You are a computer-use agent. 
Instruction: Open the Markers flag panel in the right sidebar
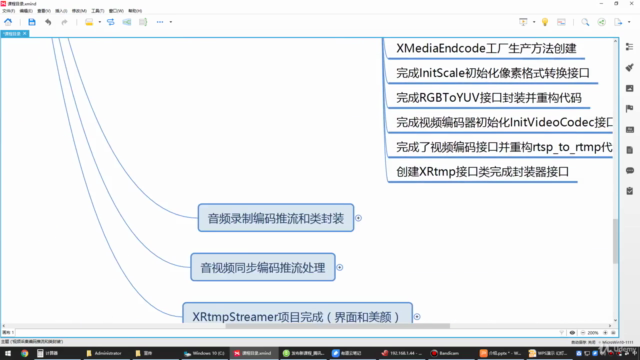(629, 109)
